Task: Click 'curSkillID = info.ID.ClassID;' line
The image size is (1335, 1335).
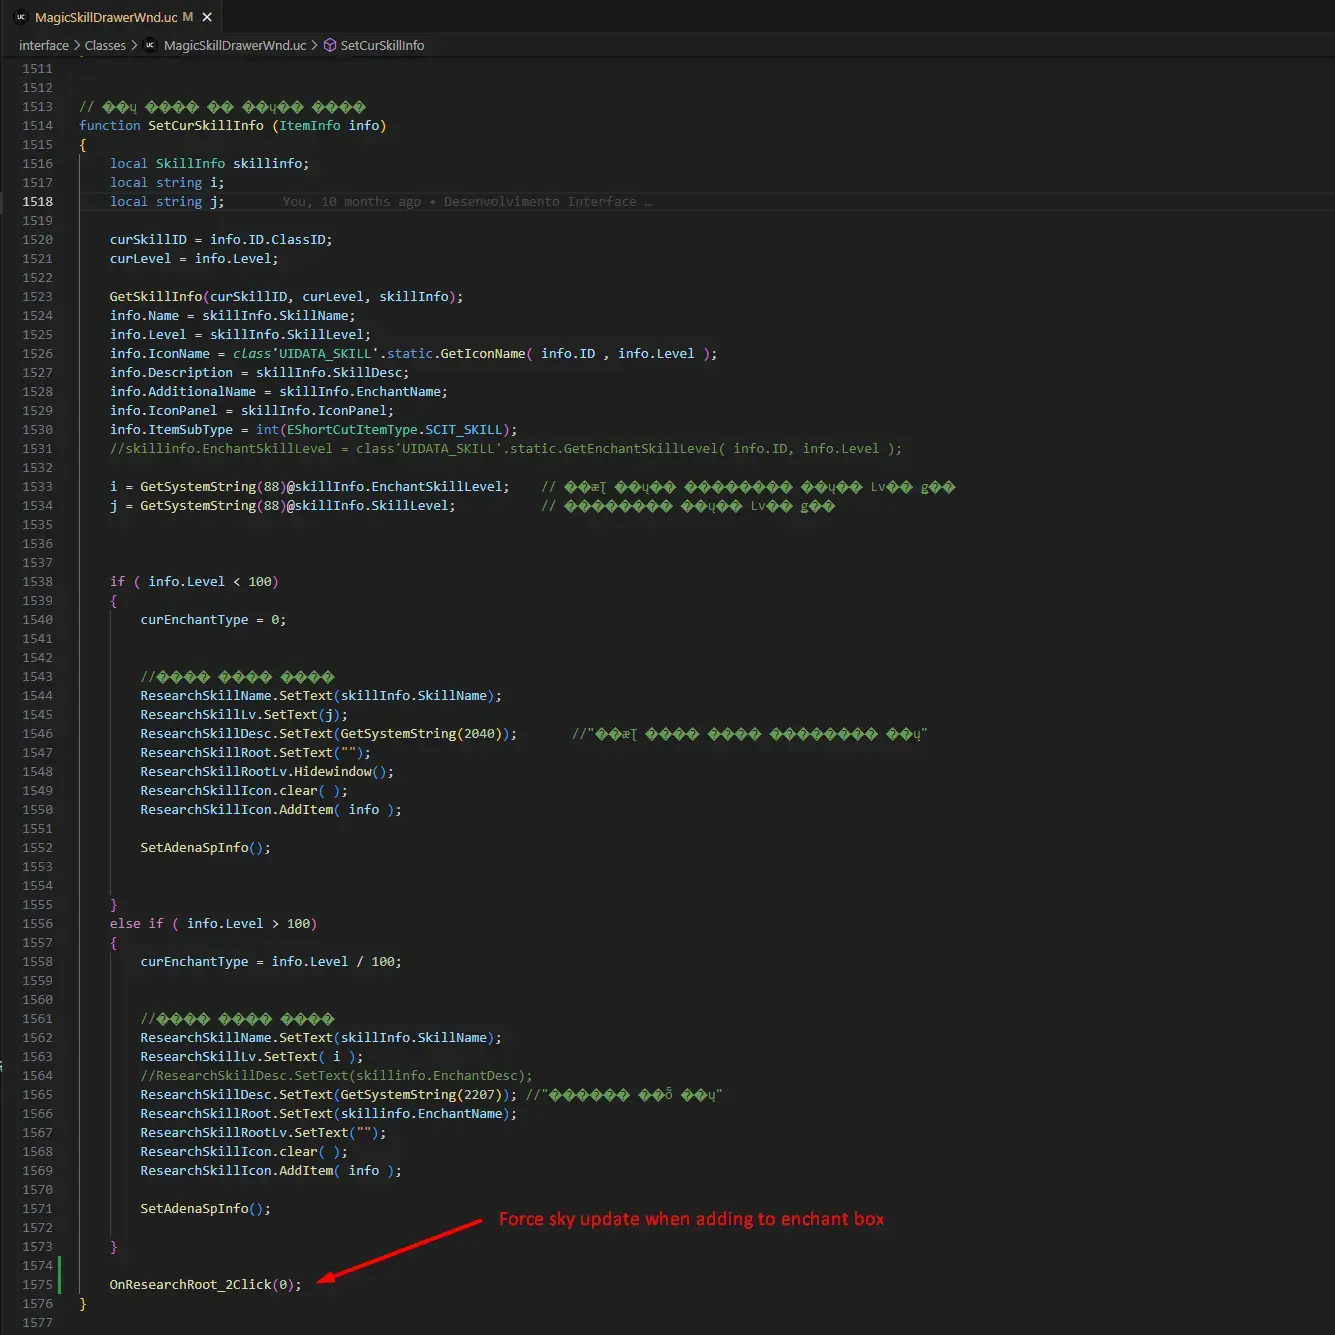Action: point(221,239)
